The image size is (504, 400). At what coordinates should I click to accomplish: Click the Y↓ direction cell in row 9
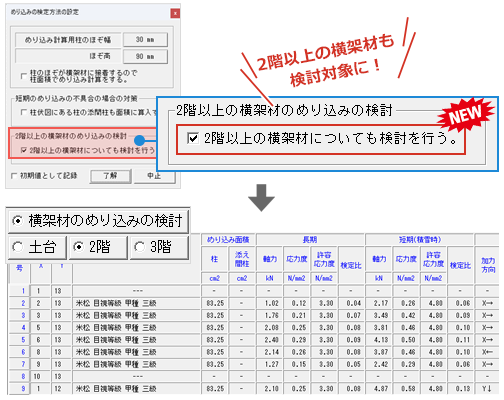[x=488, y=388]
